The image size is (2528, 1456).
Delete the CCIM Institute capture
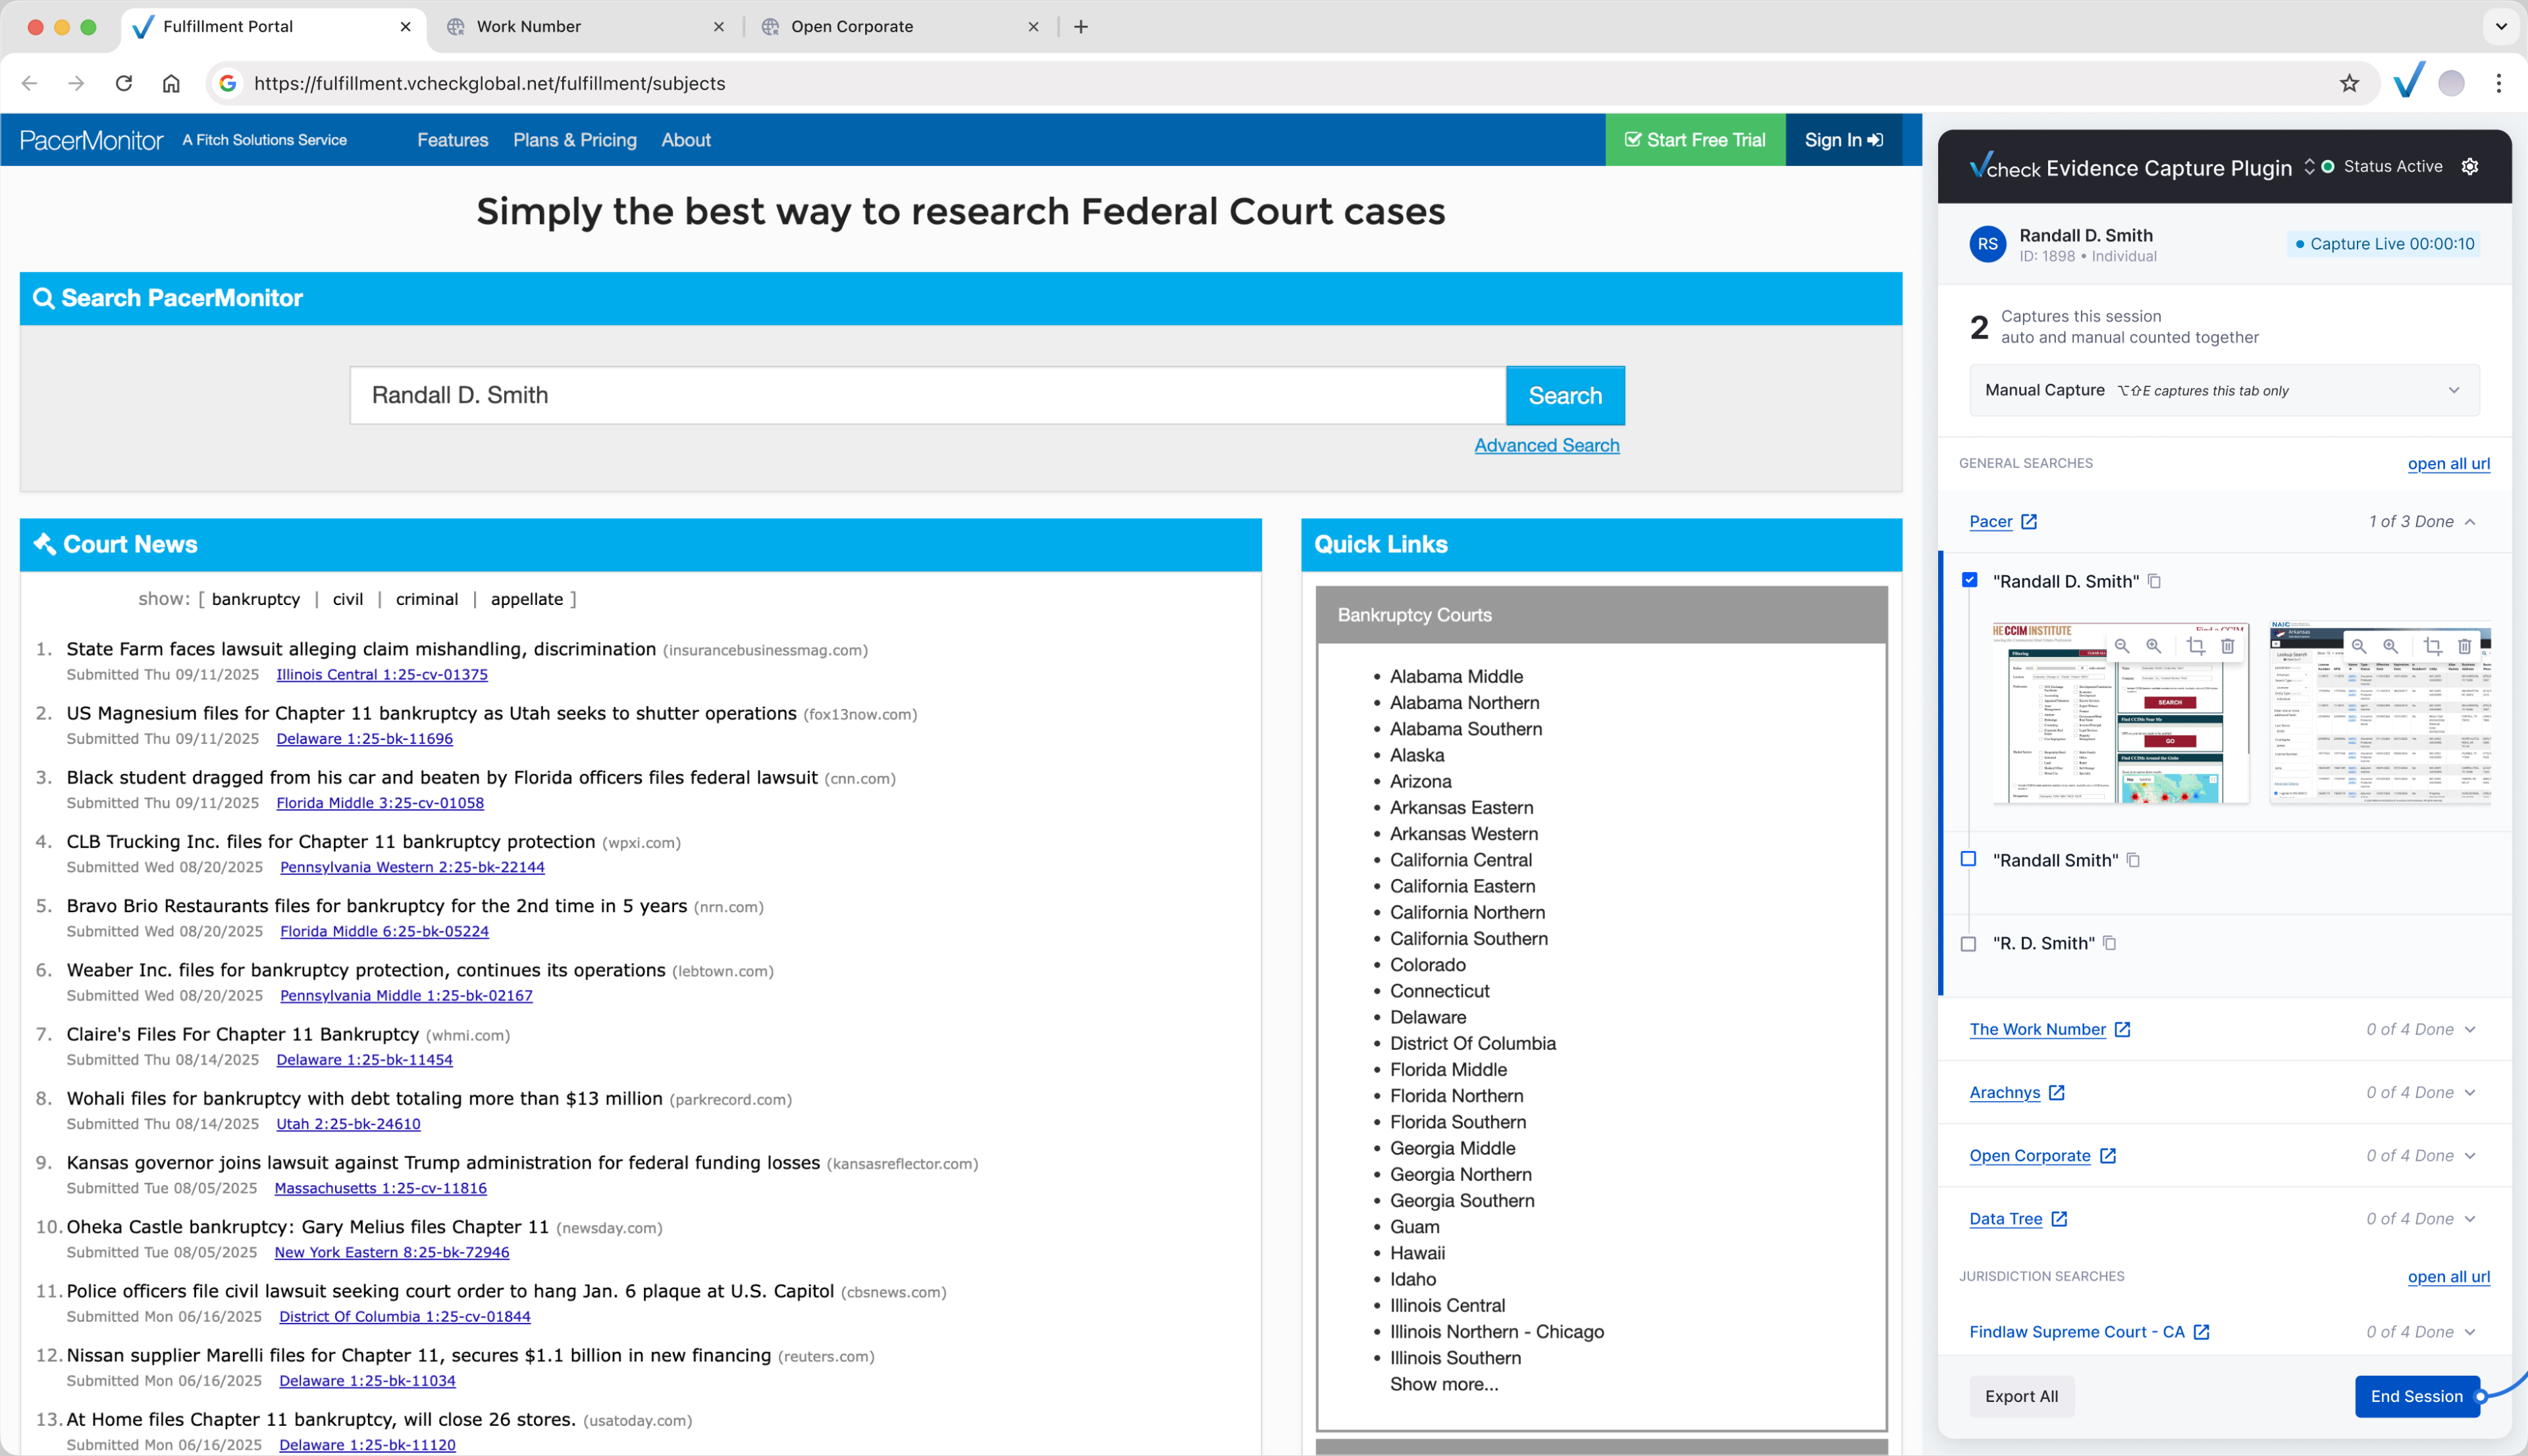point(2228,646)
